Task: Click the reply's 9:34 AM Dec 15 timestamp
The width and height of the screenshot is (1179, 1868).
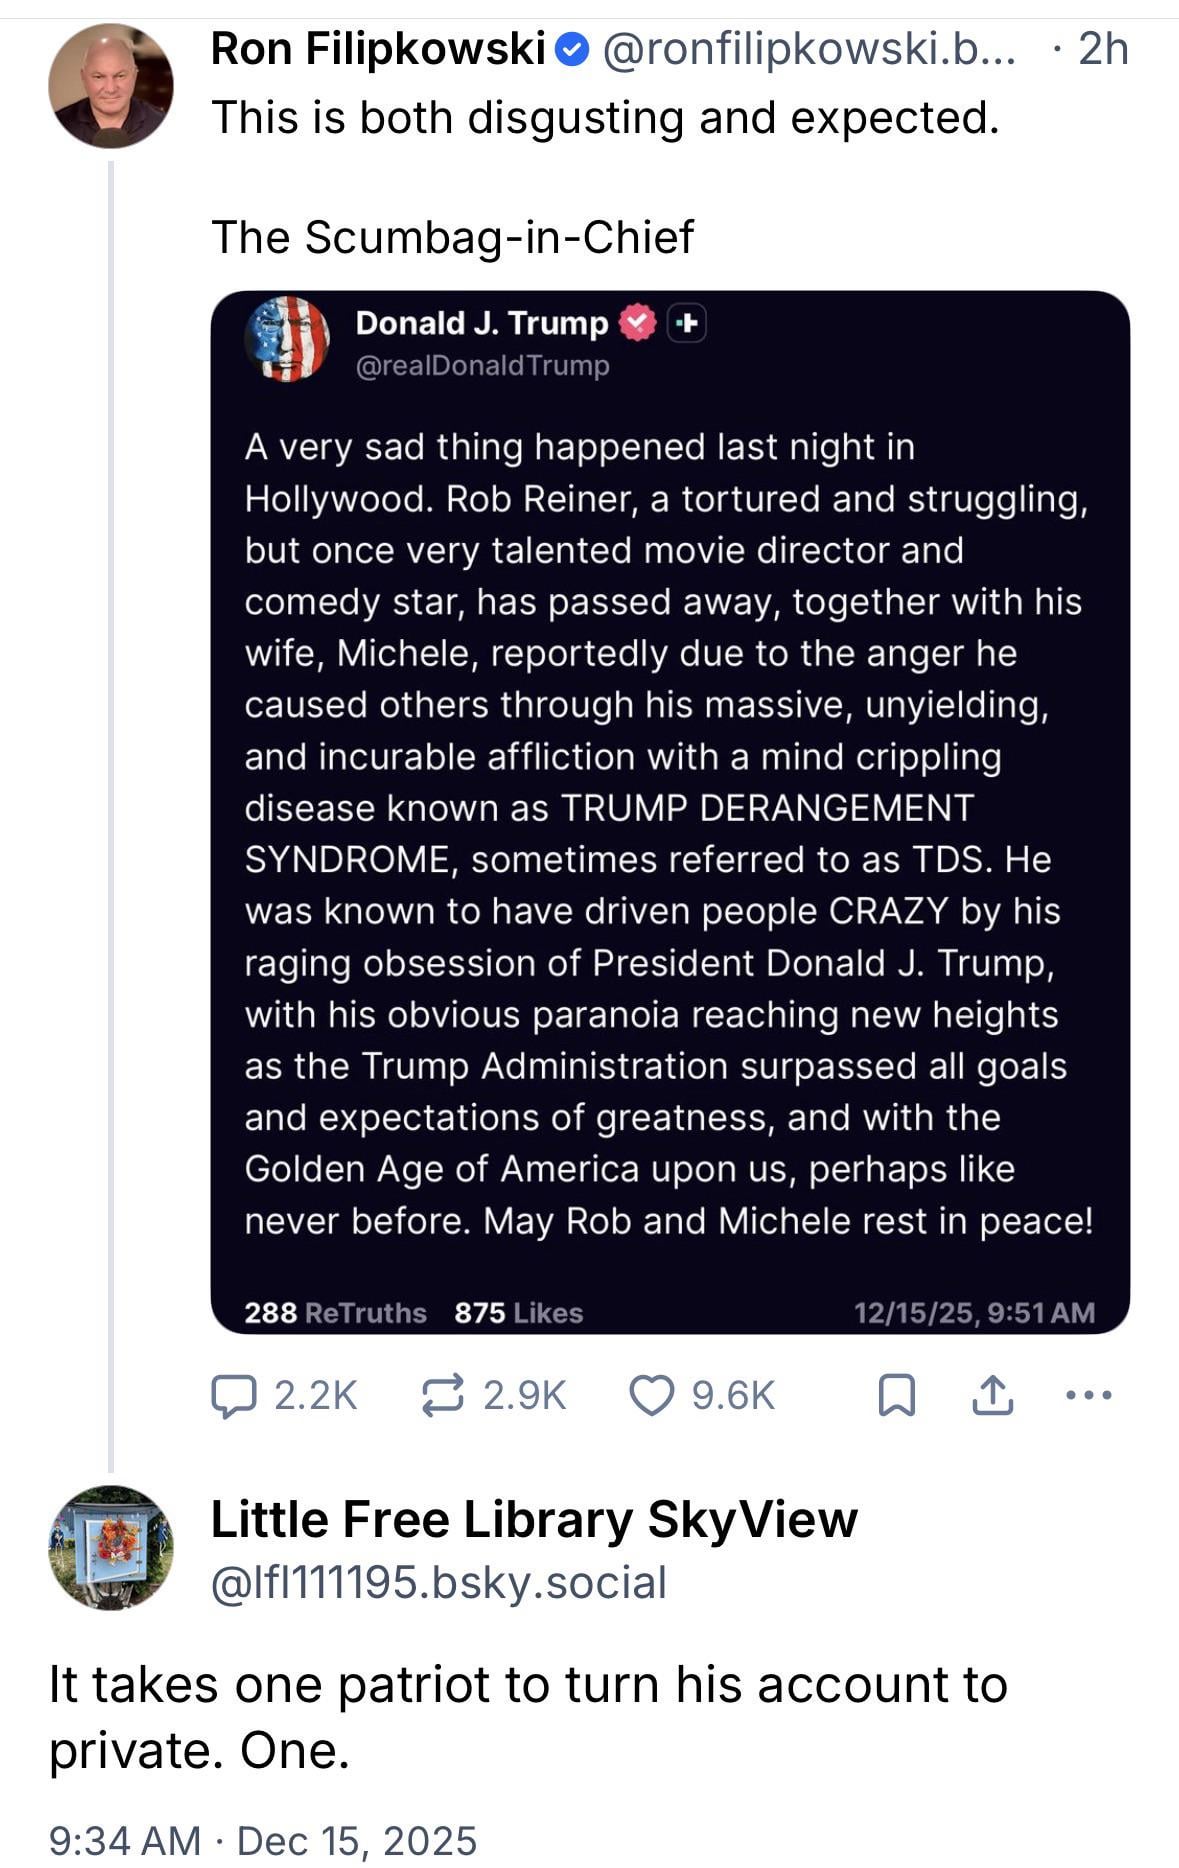Action: click(262, 1840)
